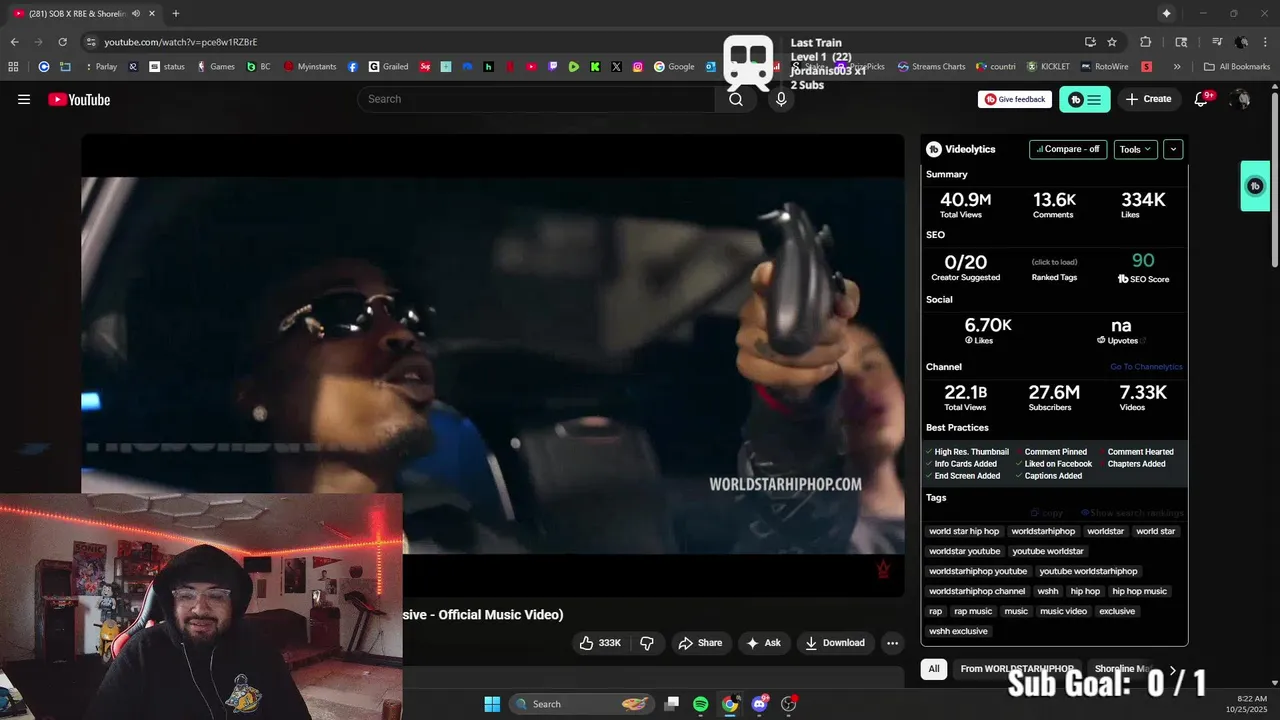The image size is (1280, 720).
Task: Click the YouTube search magnifier button
Action: tap(736, 99)
